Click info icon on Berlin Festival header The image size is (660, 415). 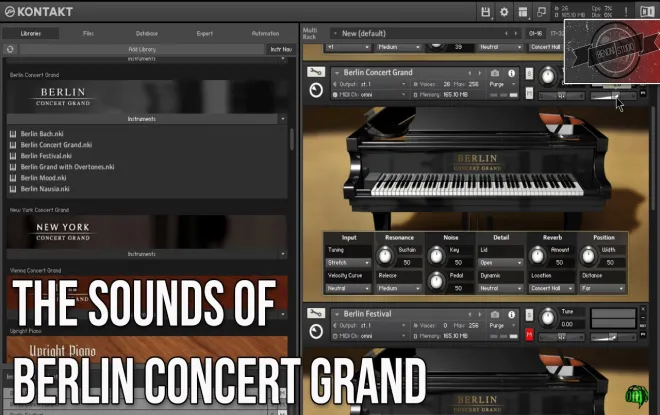(511, 314)
